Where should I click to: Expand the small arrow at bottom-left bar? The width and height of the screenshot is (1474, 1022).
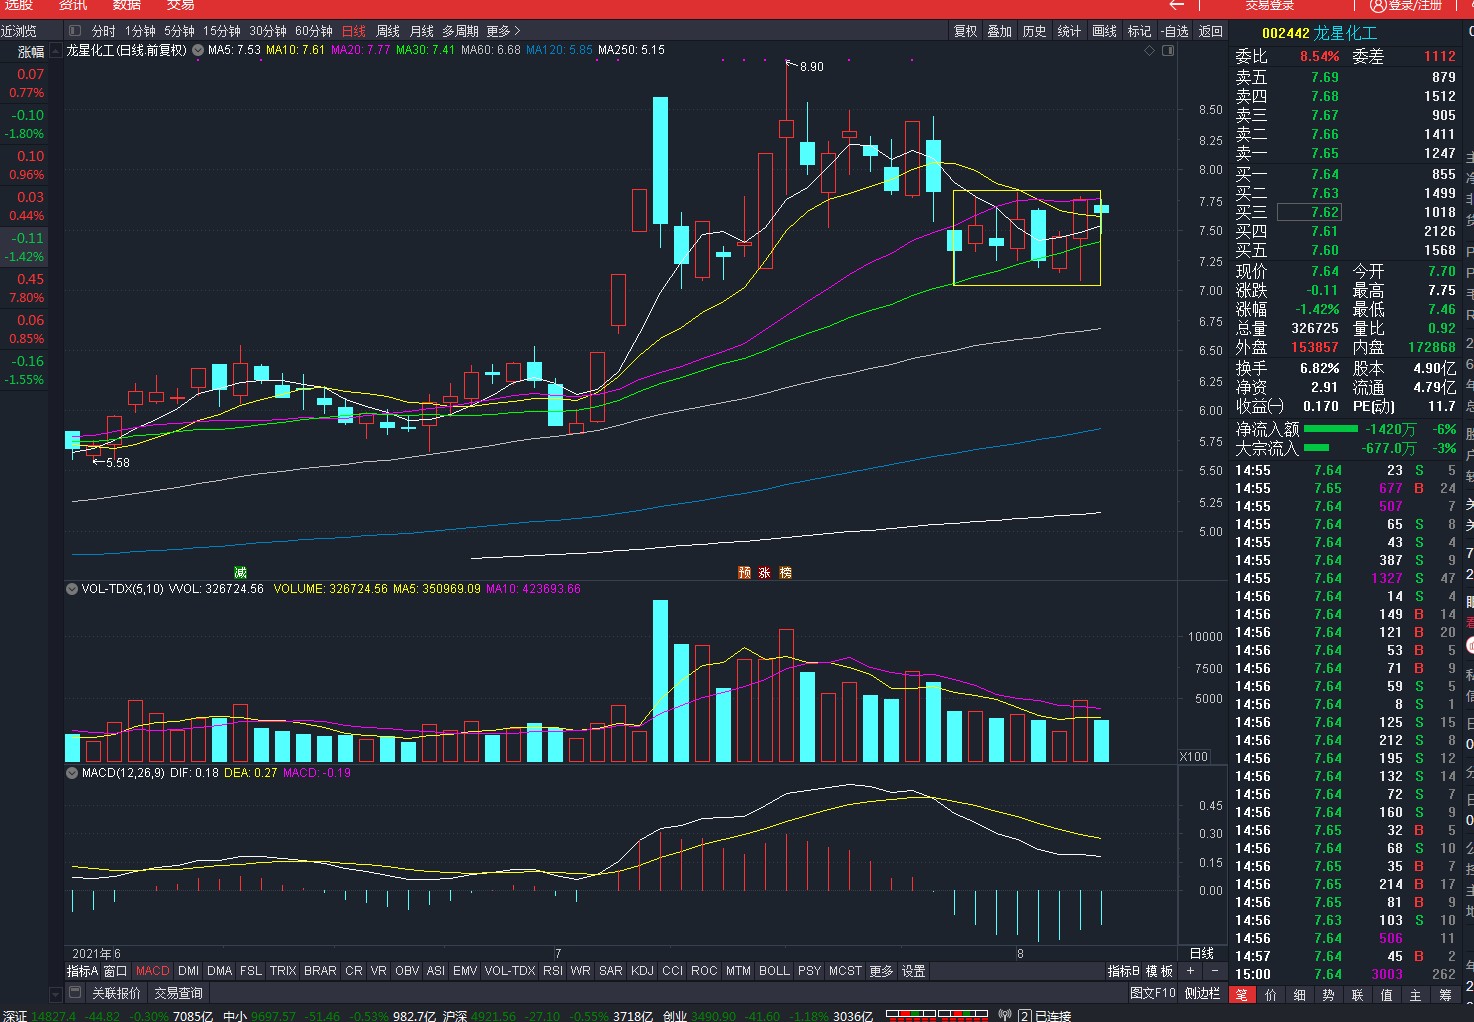point(56,994)
